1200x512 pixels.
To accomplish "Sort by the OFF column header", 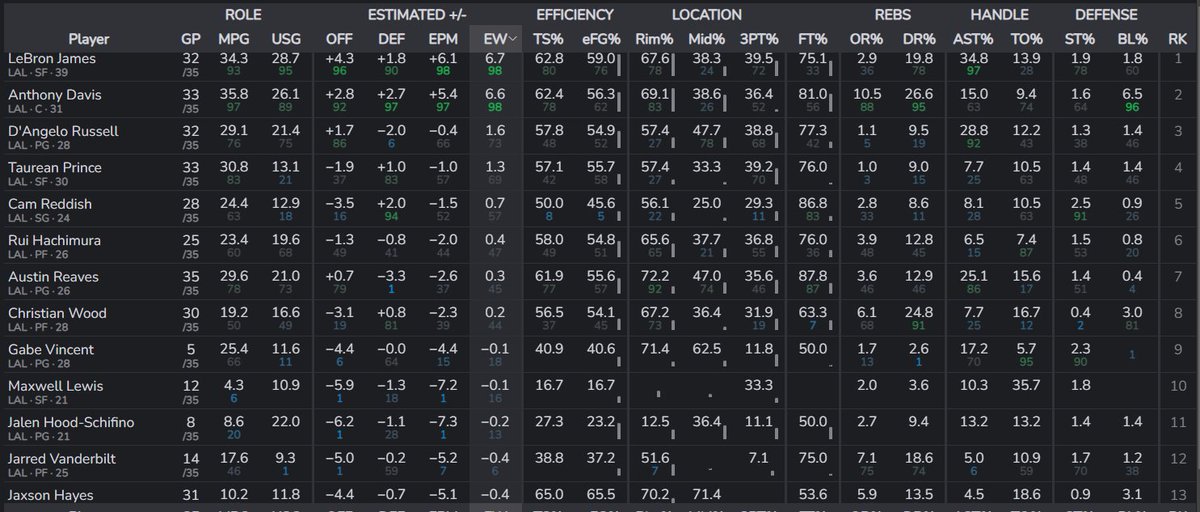I will [x=339, y=40].
